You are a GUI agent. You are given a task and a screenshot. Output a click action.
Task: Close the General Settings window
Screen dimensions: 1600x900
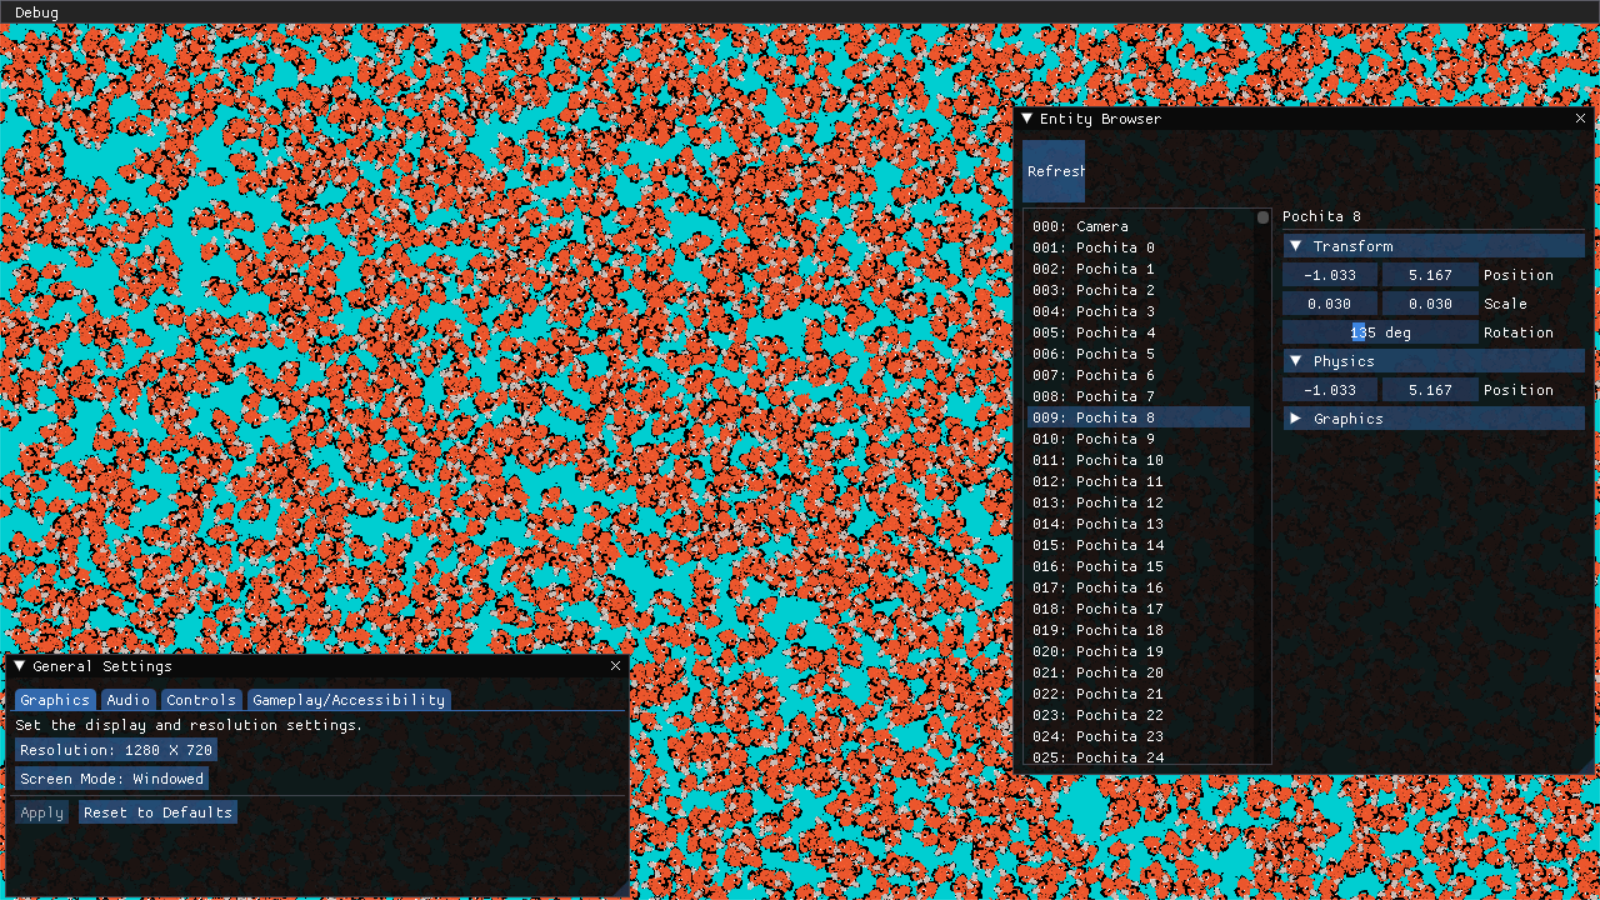tap(615, 666)
